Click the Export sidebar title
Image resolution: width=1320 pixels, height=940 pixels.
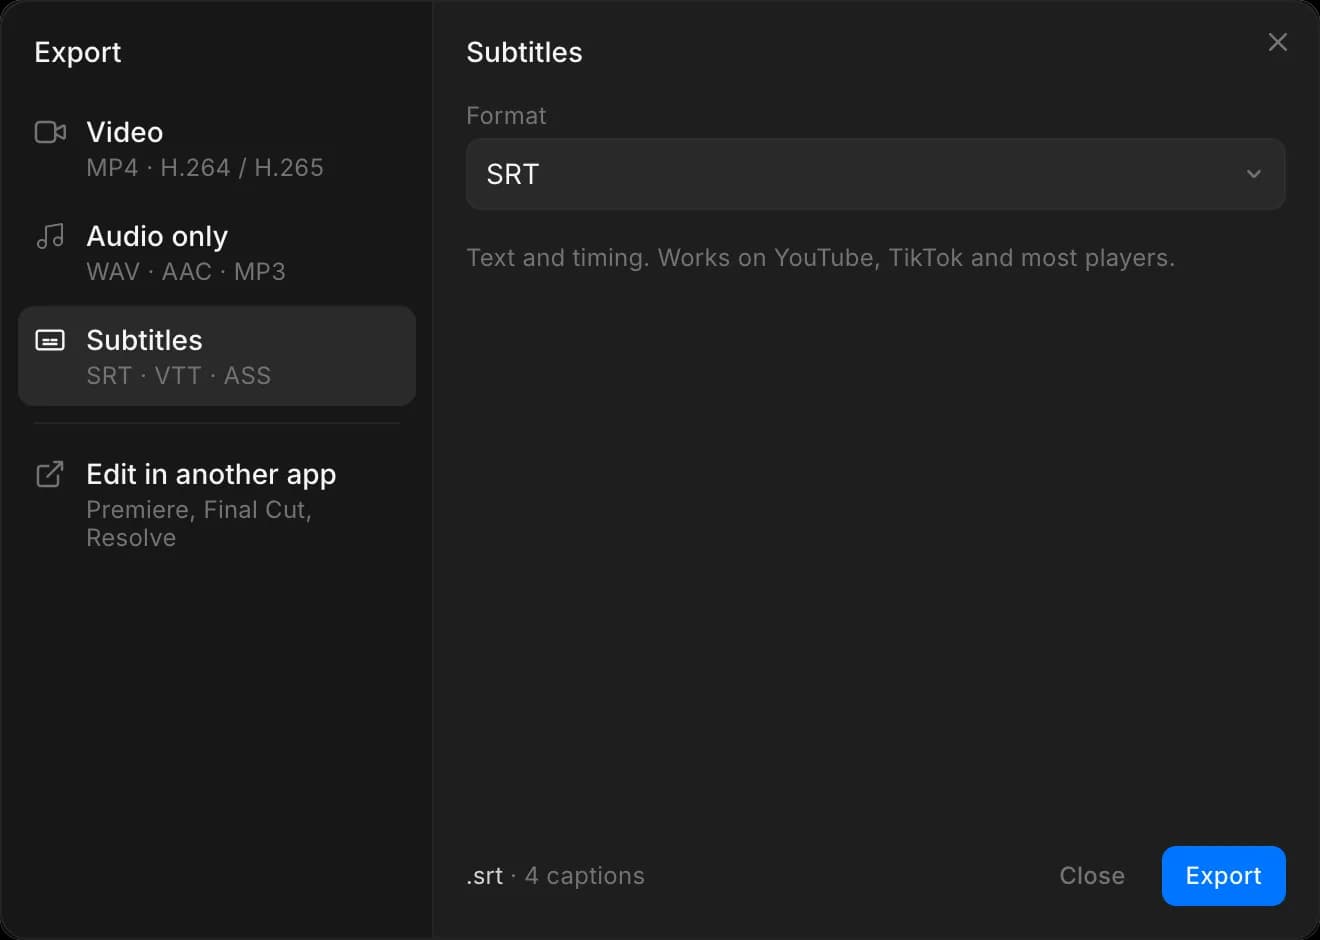pos(78,52)
